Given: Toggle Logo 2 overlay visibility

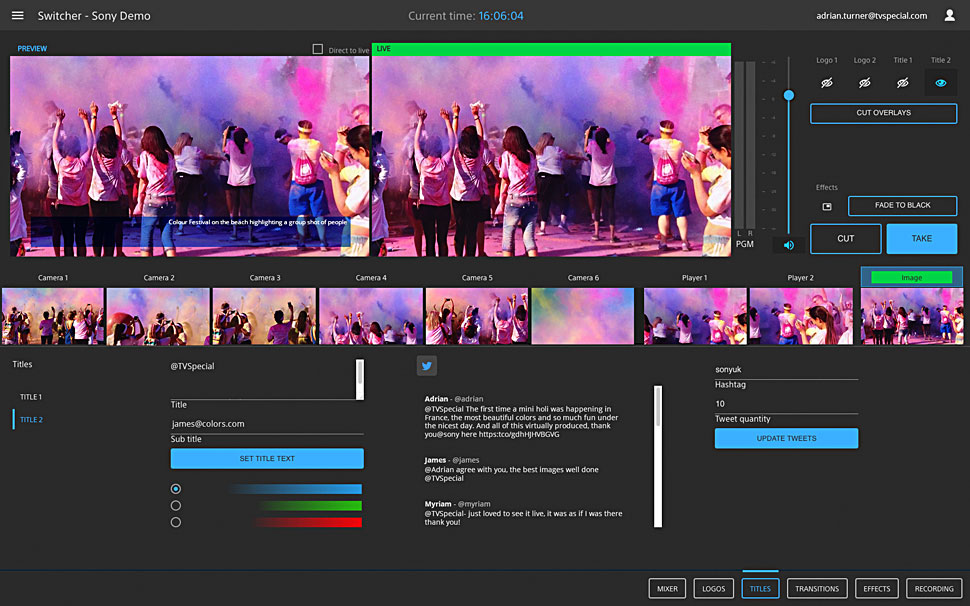Looking at the screenshot, I should tap(865, 83).
